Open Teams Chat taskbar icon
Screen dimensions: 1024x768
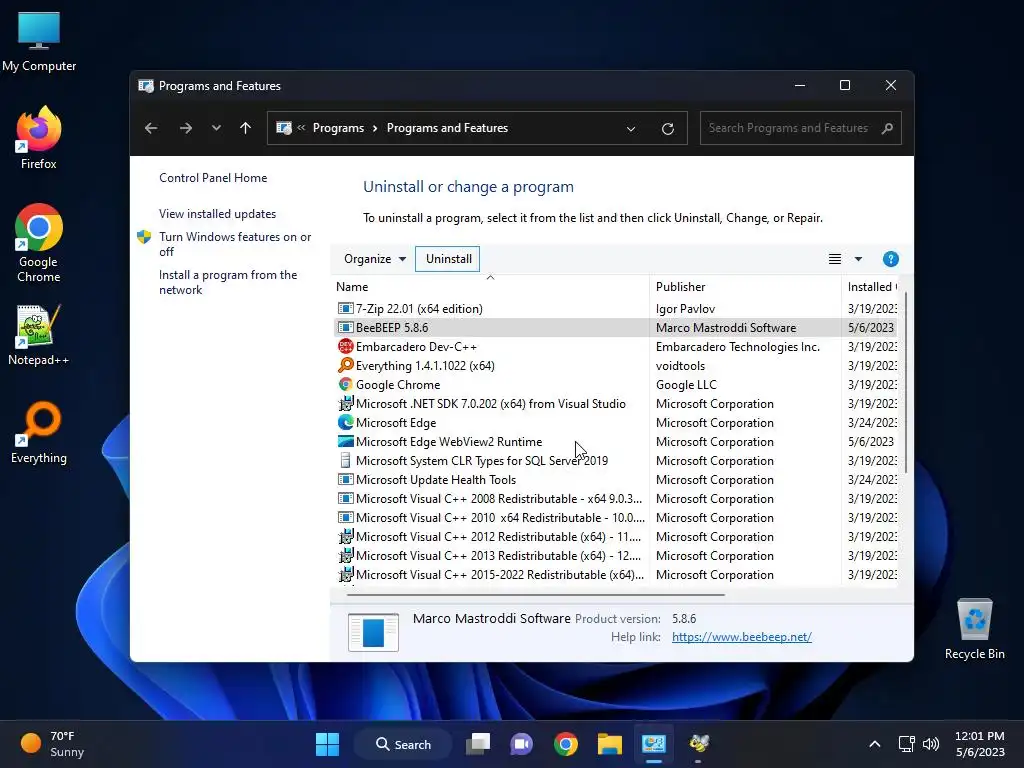521,744
